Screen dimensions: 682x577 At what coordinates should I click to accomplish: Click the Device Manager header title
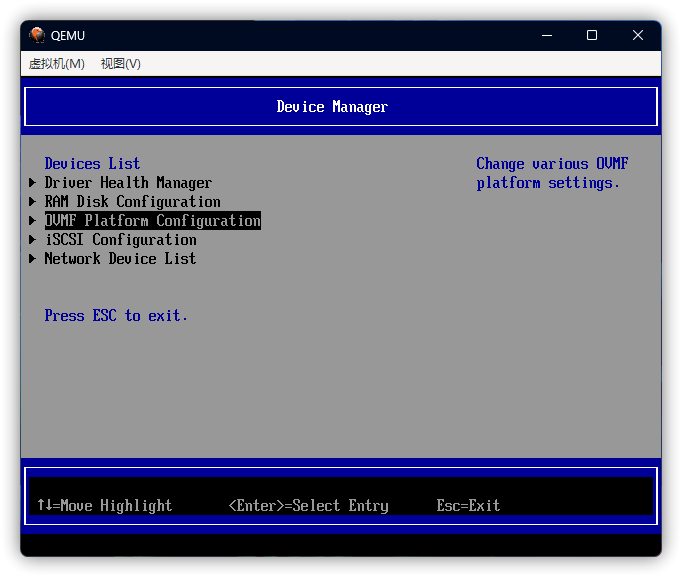pos(332,107)
